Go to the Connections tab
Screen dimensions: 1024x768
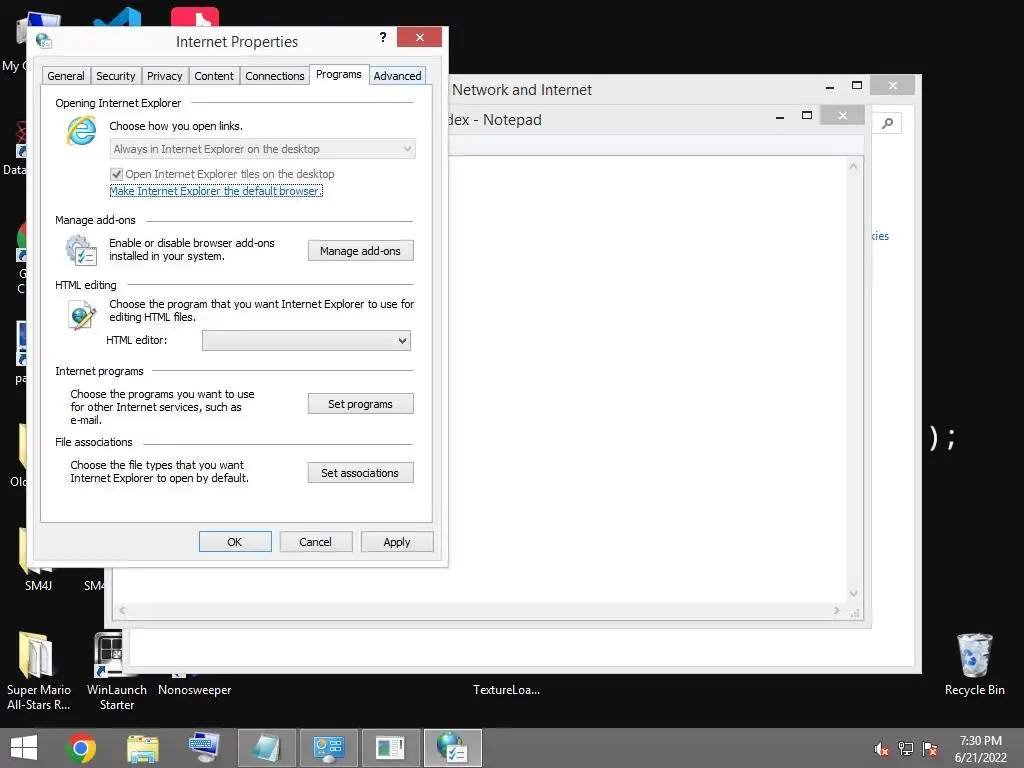275,76
